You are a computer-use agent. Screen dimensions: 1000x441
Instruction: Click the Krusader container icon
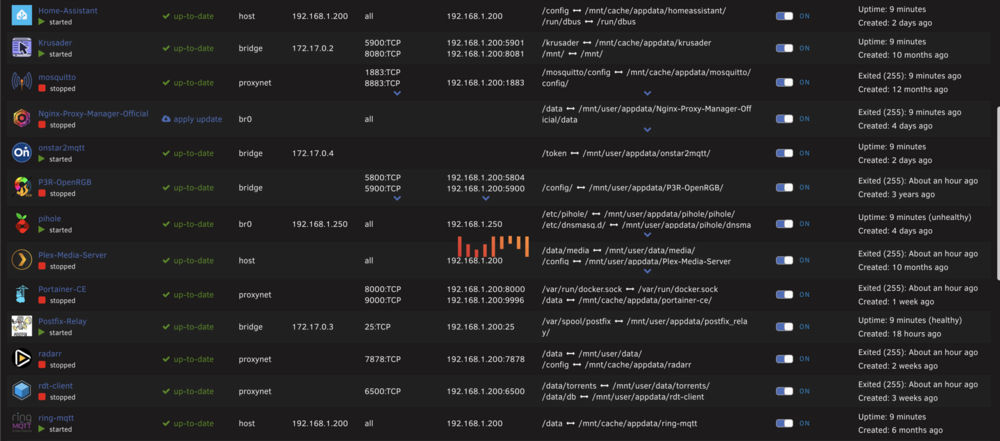pyautogui.click(x=22, y=48)
